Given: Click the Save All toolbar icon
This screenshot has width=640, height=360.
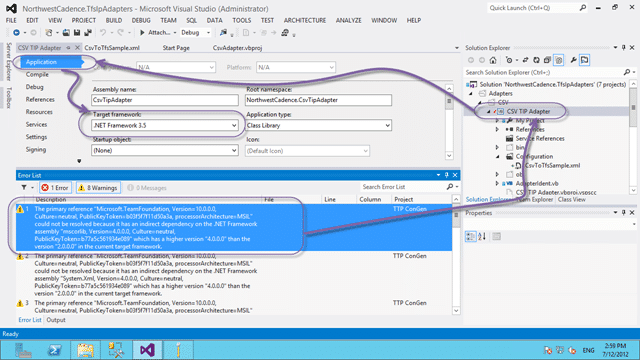Looking at the screenshot, I should point(88,33).
